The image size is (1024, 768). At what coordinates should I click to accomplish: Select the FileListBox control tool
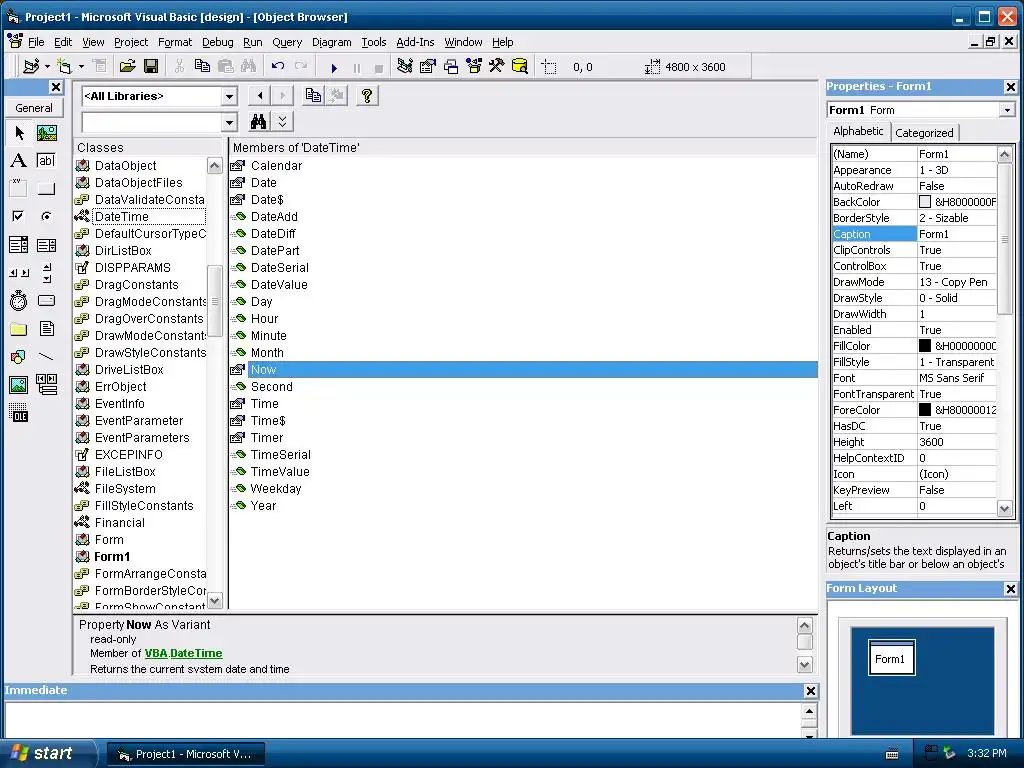click(46, 328)
